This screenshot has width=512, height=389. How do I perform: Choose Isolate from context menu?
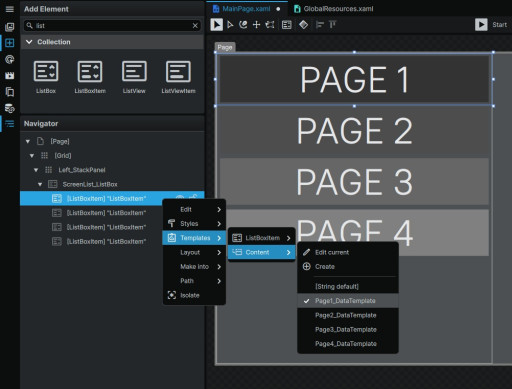pos(194,295)
